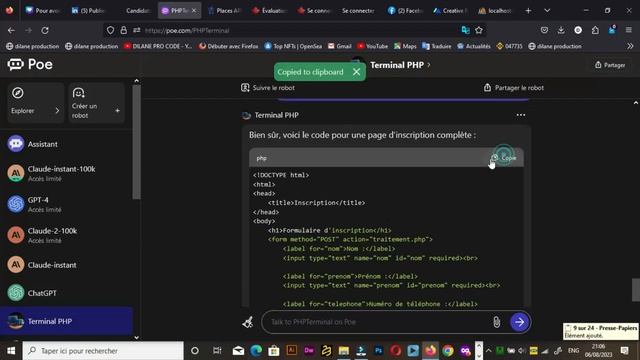Switch to the Facebook tab
Screen dimensions: 640x360
pyautogui.click(x=405, y=11)
